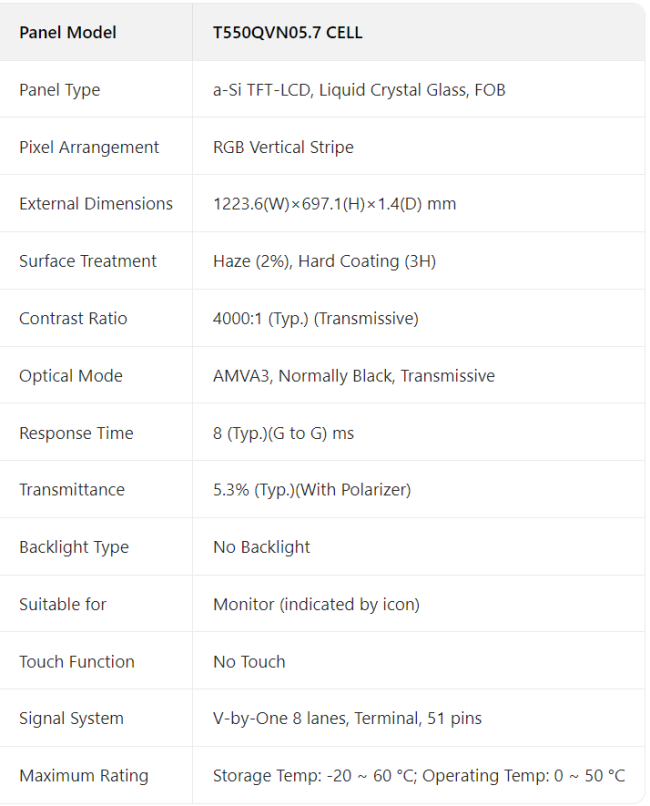Select the Pixel Arrangement label
This screenshot has height=806, width=650.
89,147
